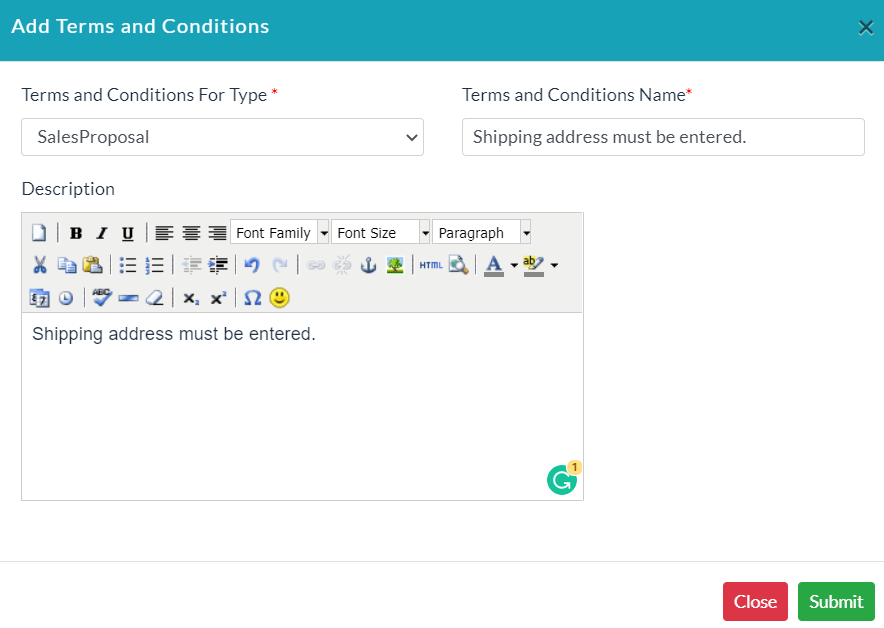884x628 pixels.
Task: Toggle underline formatting in the editor toolbar
Action: coord(128,233)
